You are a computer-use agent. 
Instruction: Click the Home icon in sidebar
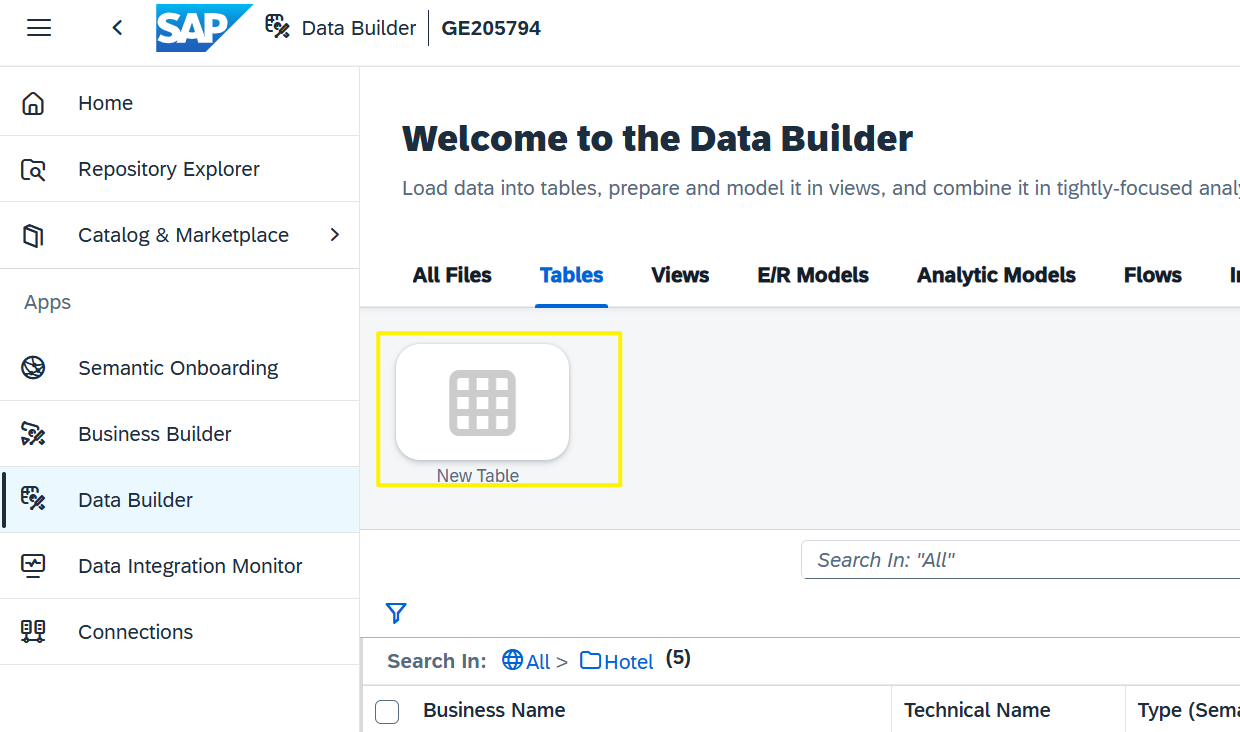tap(33, 103)
